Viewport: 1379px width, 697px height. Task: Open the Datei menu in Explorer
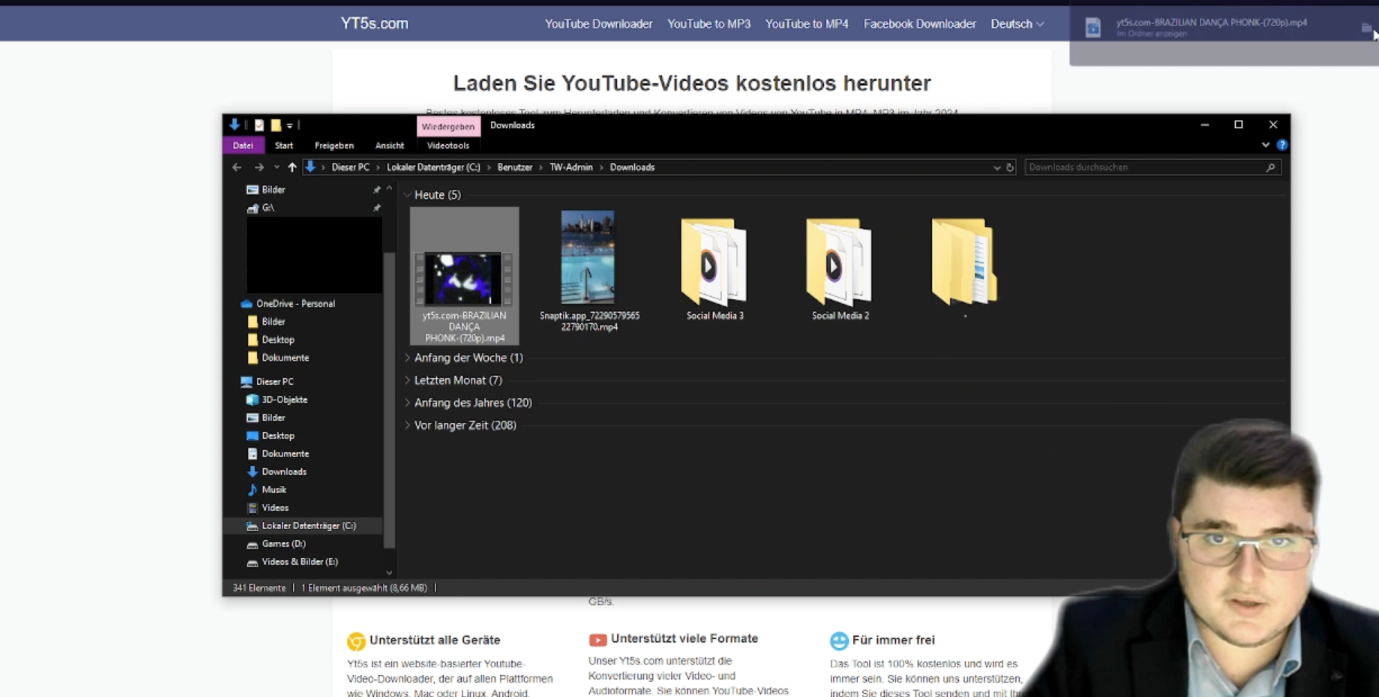243,146
